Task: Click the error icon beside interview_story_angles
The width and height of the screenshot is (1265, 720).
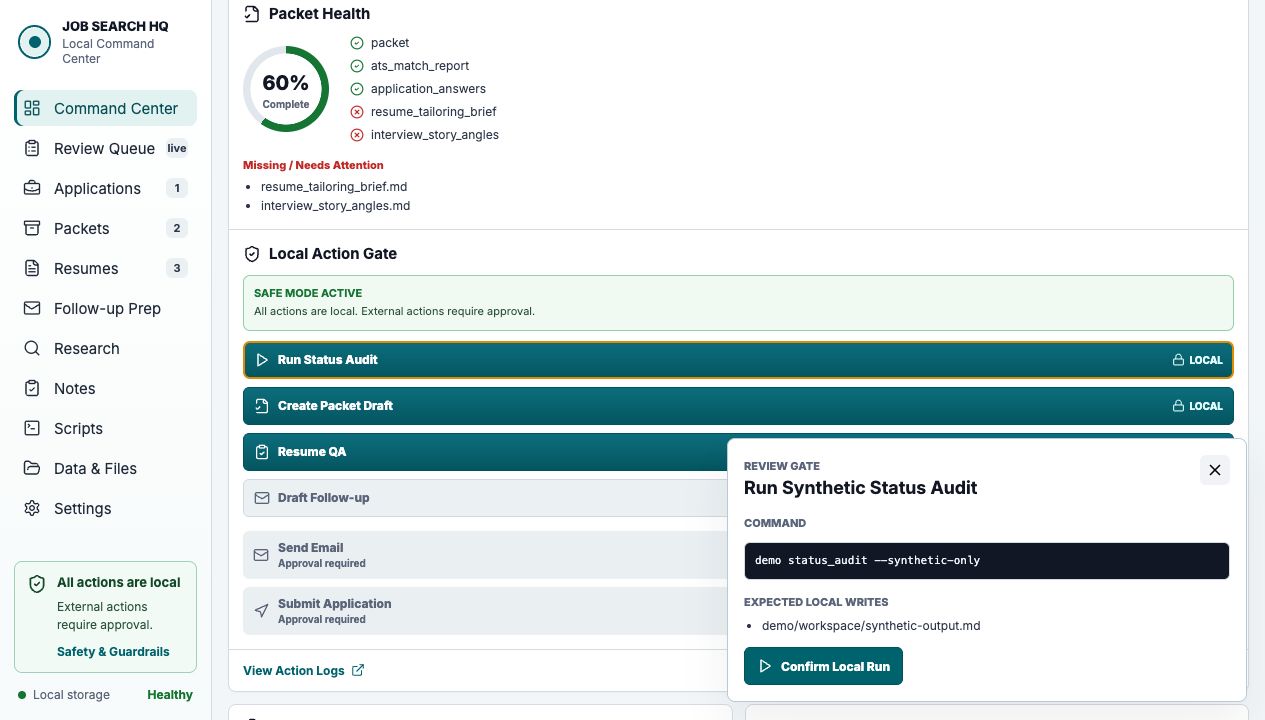Action: (x=357, y=135)
